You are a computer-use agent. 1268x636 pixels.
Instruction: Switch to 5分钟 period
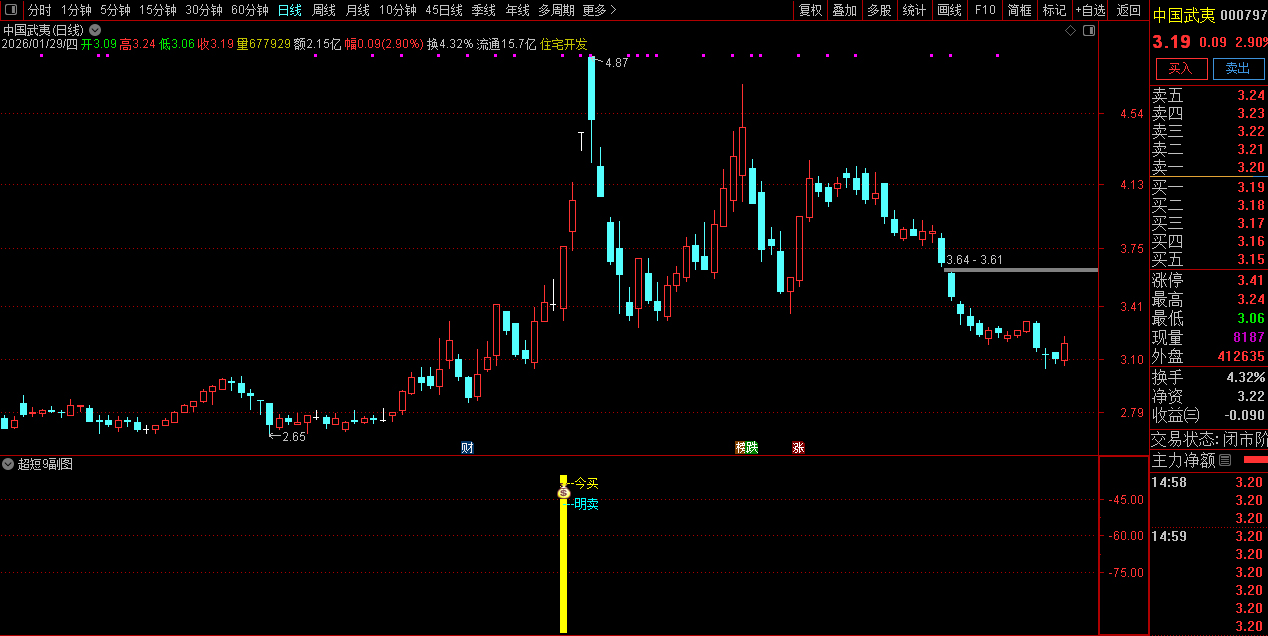click(115, 10)
